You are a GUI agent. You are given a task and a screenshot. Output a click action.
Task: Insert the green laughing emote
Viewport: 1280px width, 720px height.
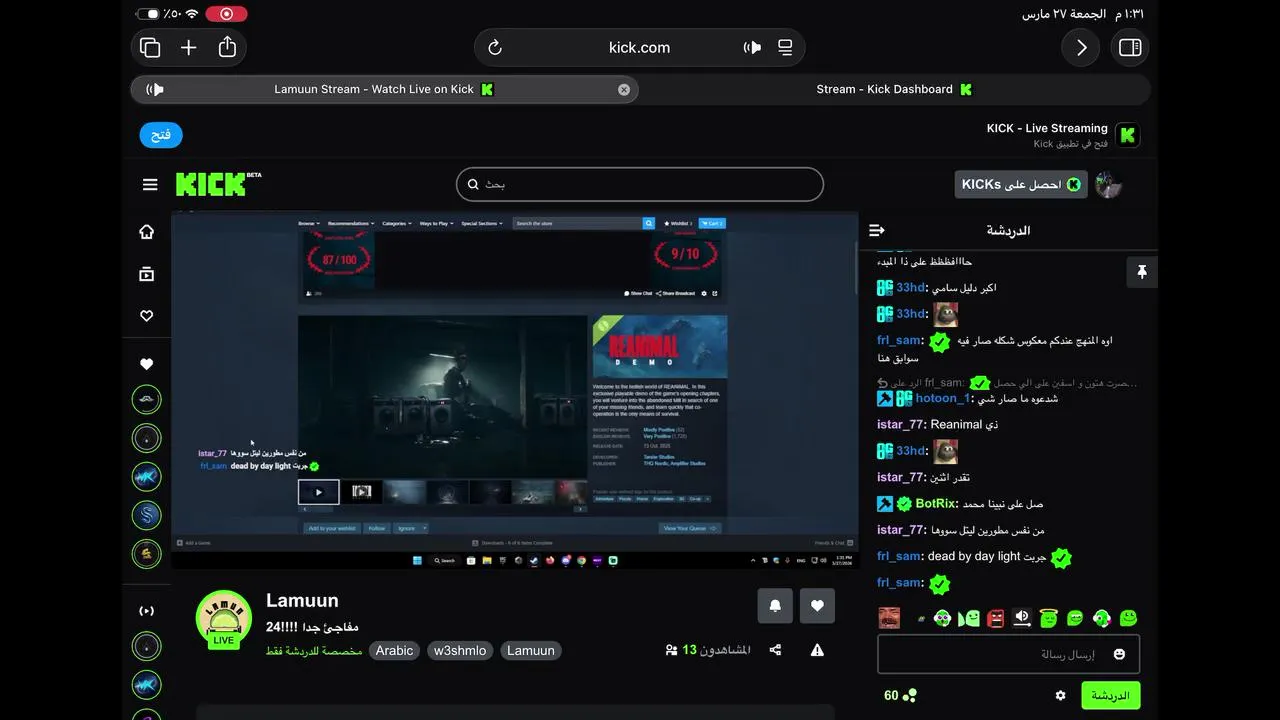coord(1075,618)
